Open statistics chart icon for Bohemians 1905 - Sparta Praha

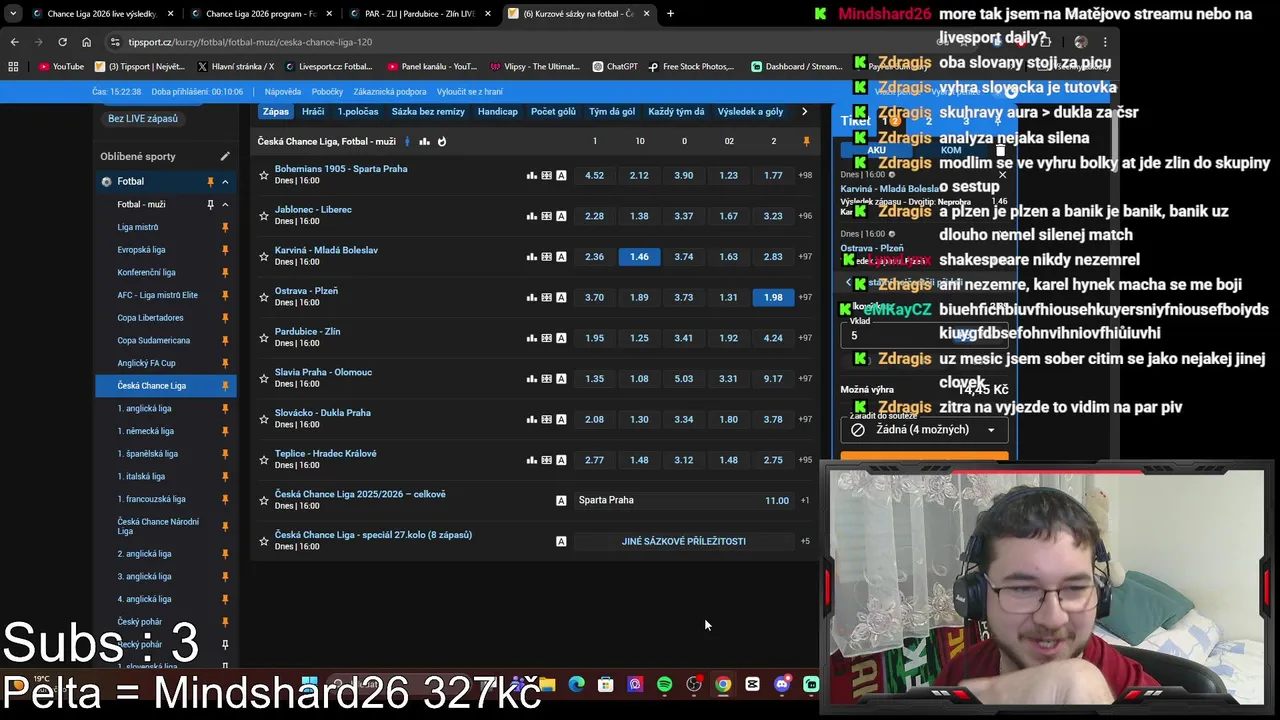coord(532,175)
